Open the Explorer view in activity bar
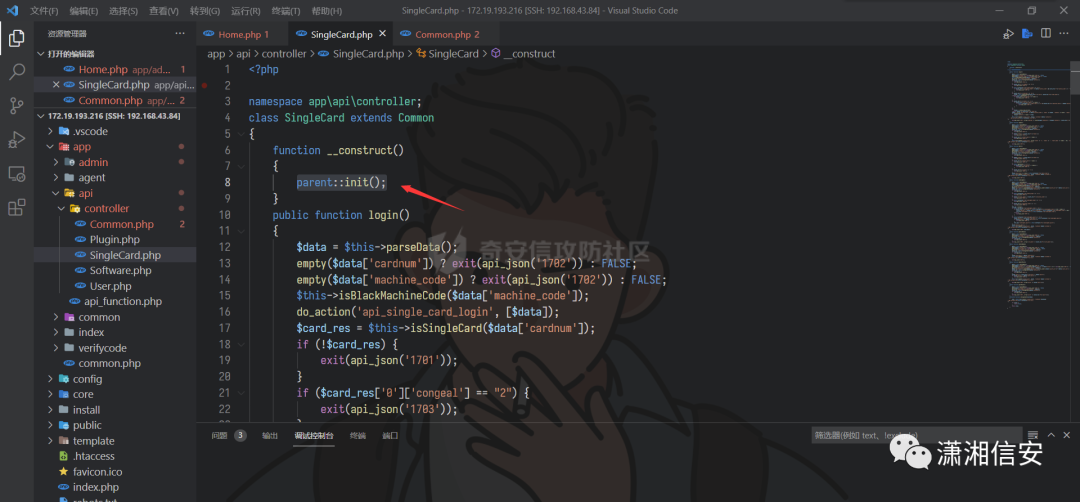The image size is (1080, 502). pyautogui.click(x=17, y=39)
